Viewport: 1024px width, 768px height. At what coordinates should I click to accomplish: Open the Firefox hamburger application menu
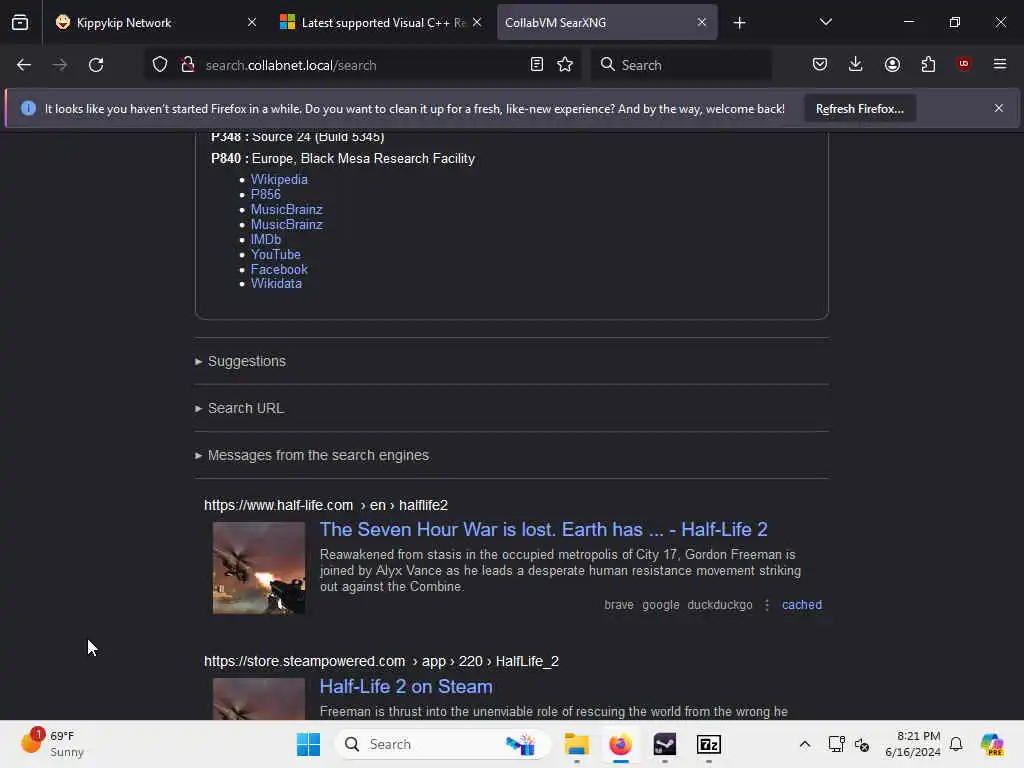coord(999,64)
